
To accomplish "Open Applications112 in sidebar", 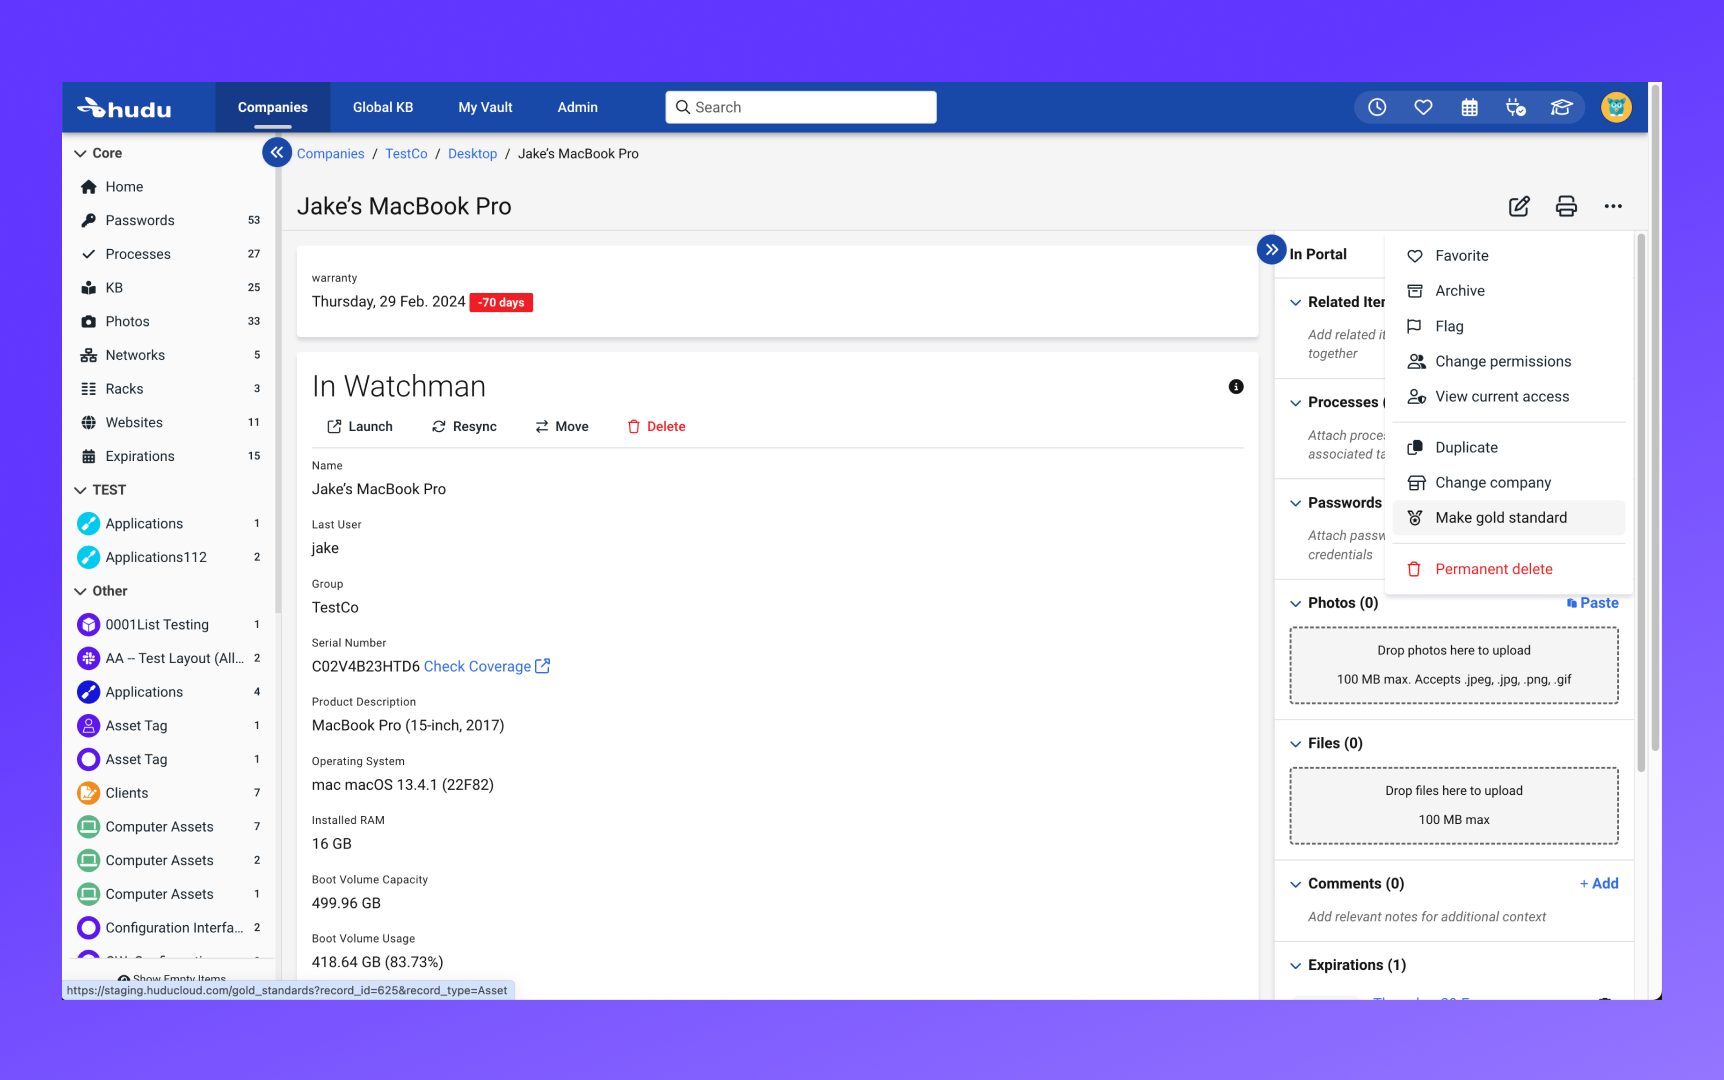I will click(x=169, y=557).
